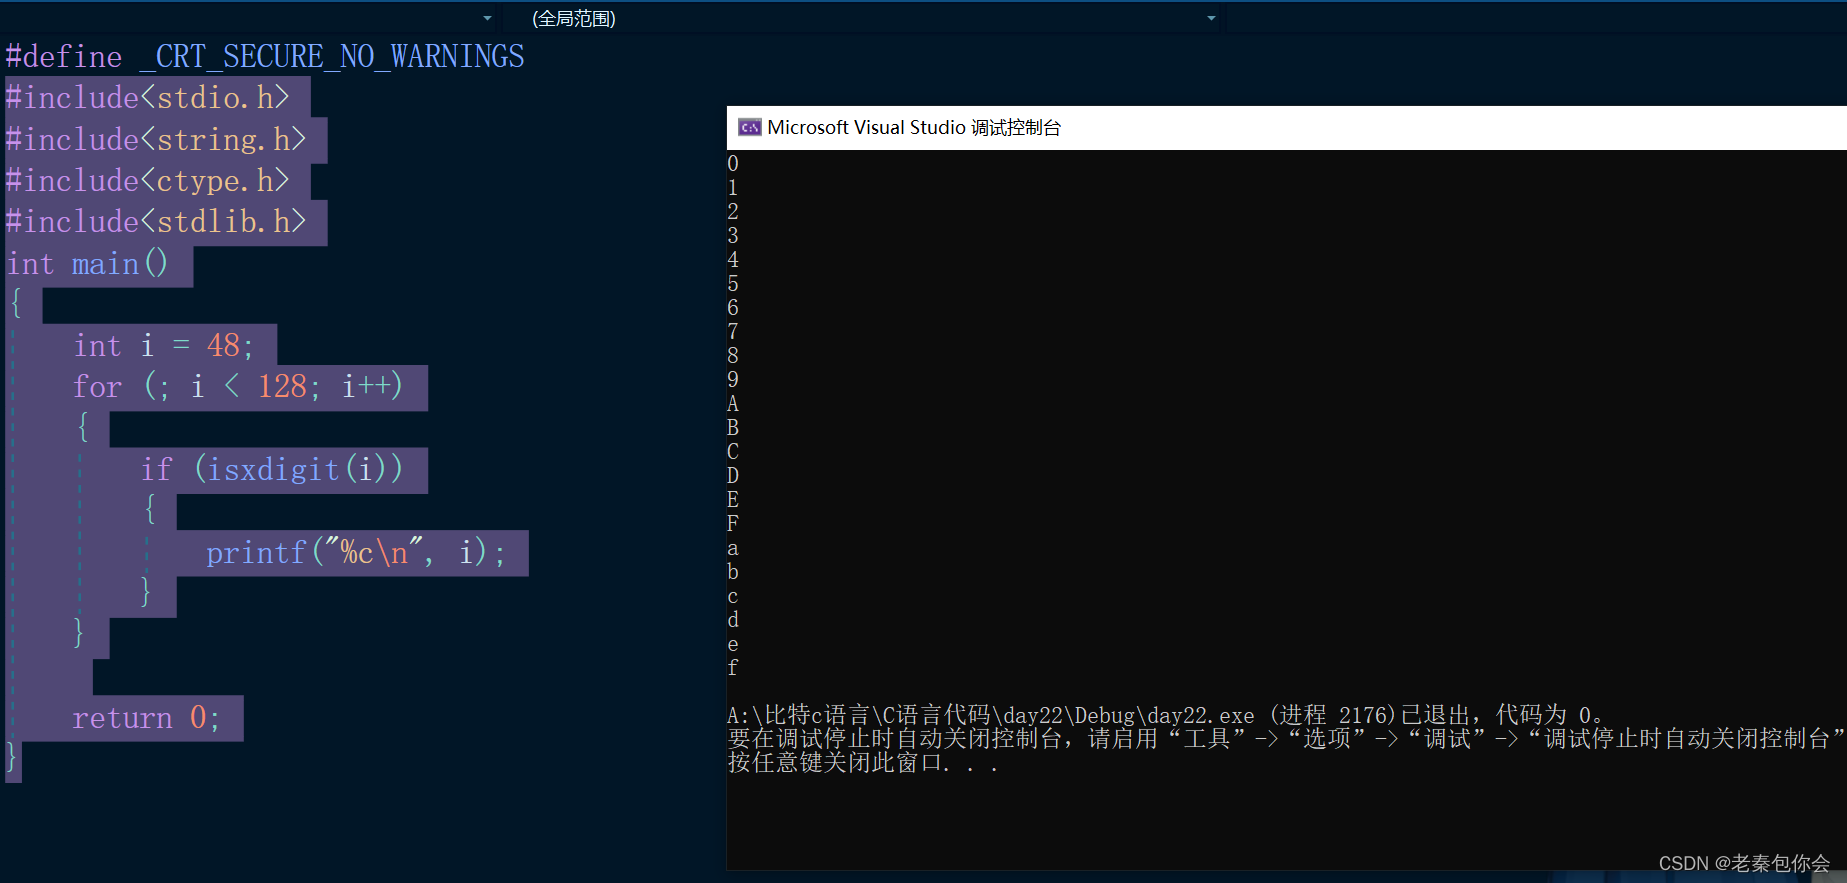Click the #include<stdio.h> line
The height and width of the screenshot is (883, 1847).
click(148, 98)
